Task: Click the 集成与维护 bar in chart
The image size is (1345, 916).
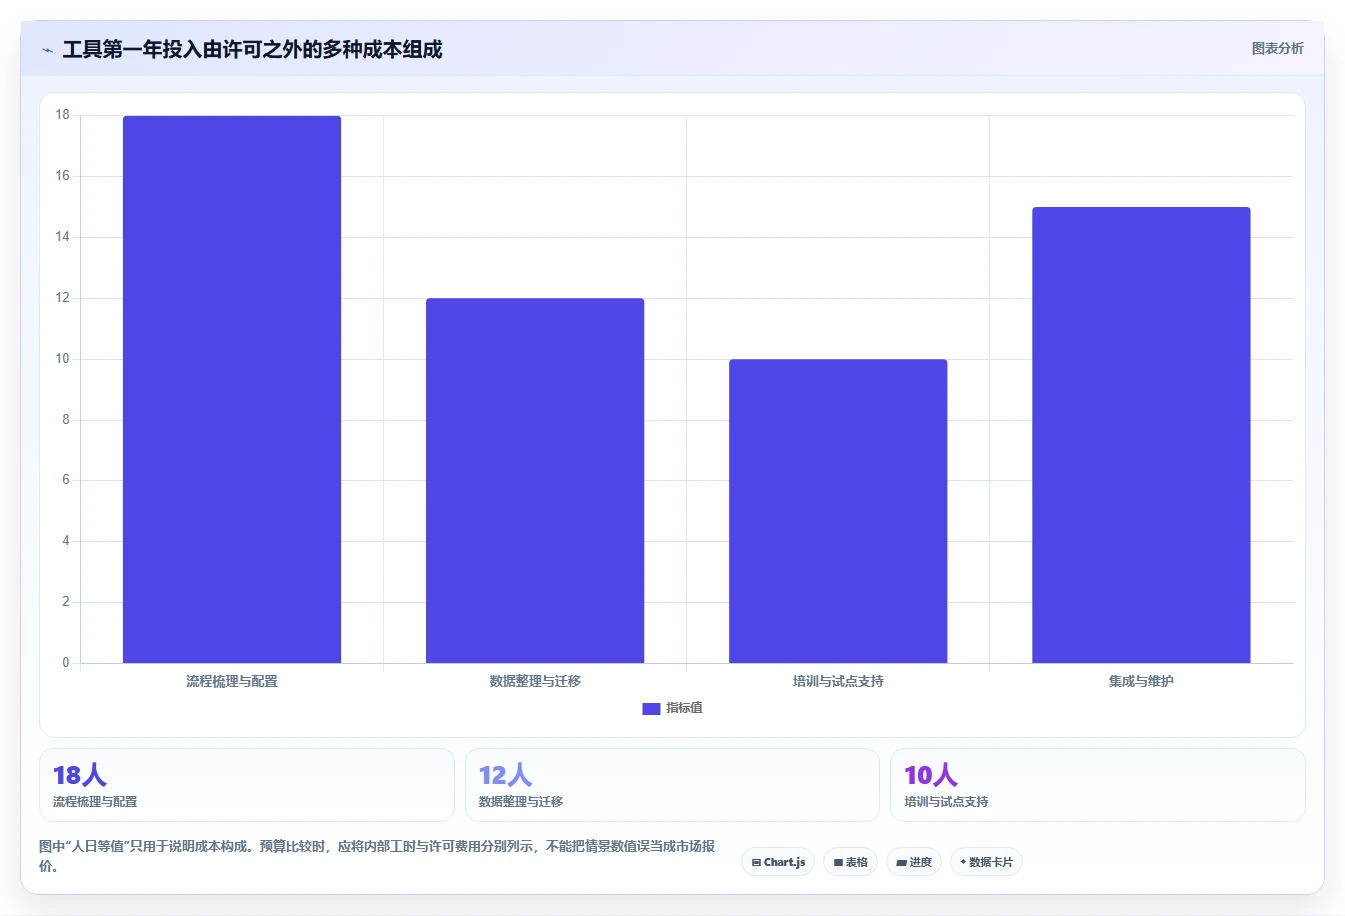Action: [1141, 435]
